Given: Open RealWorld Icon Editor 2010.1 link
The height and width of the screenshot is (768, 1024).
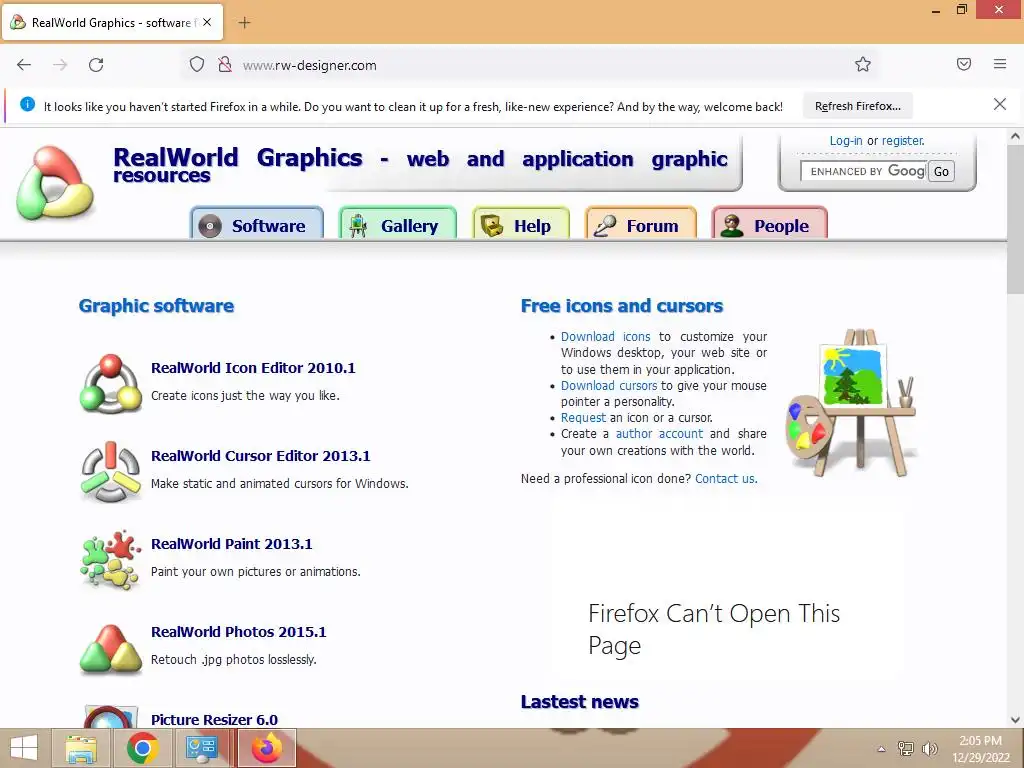Looking at the screenshot, I should pyautogui.click(x=253, y=368).
